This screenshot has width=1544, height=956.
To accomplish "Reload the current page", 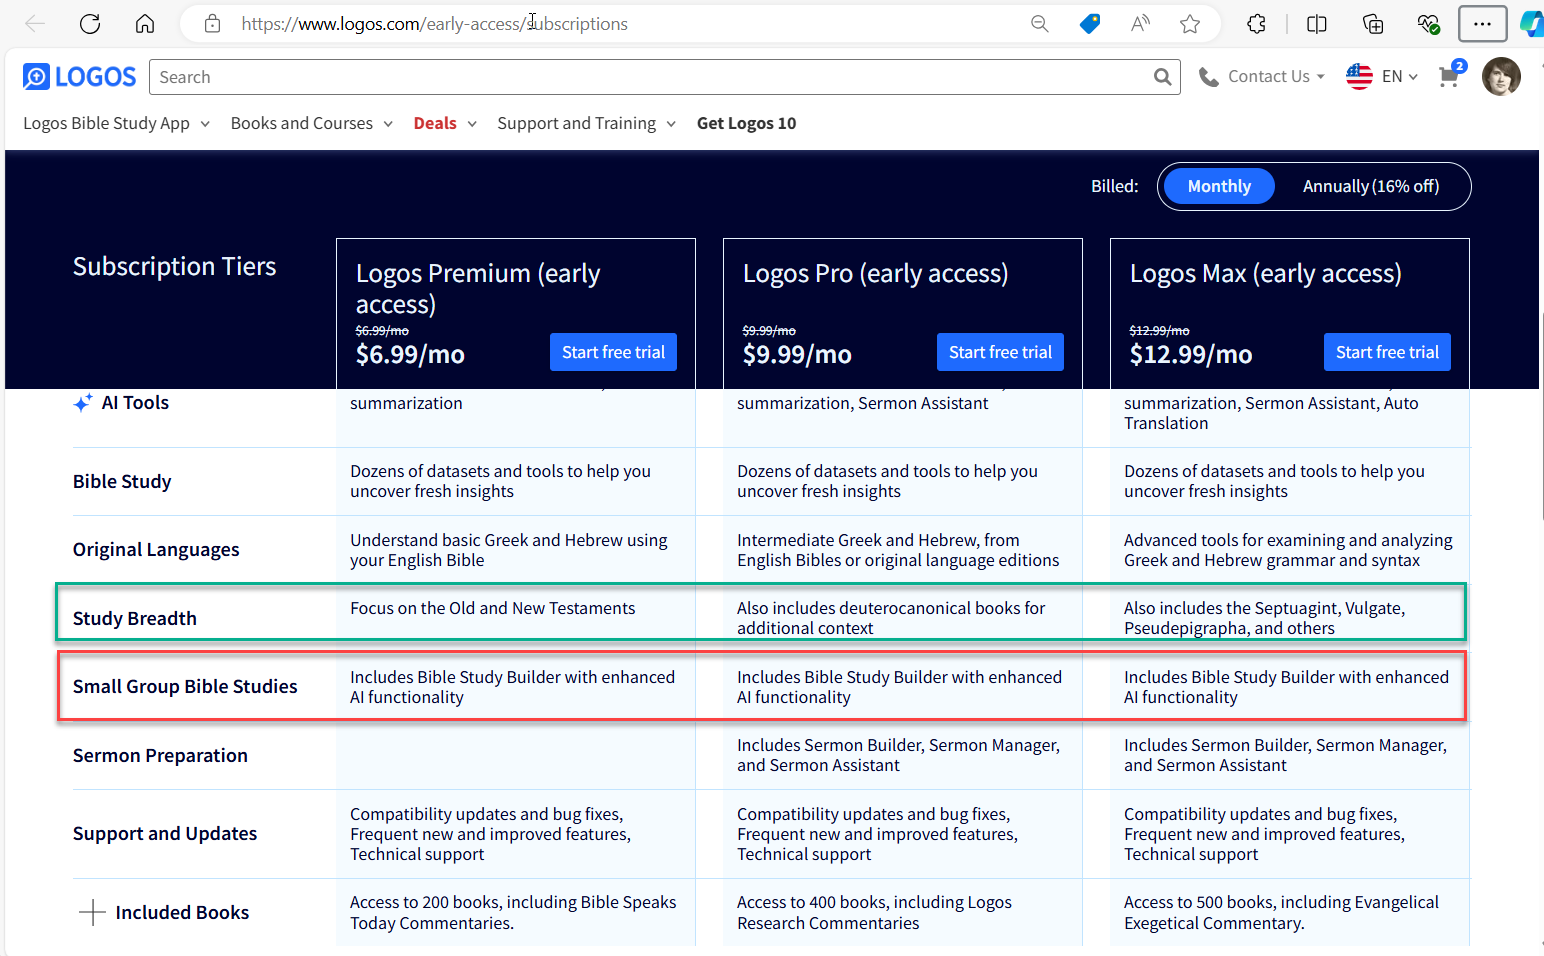I will click(90, 23).
